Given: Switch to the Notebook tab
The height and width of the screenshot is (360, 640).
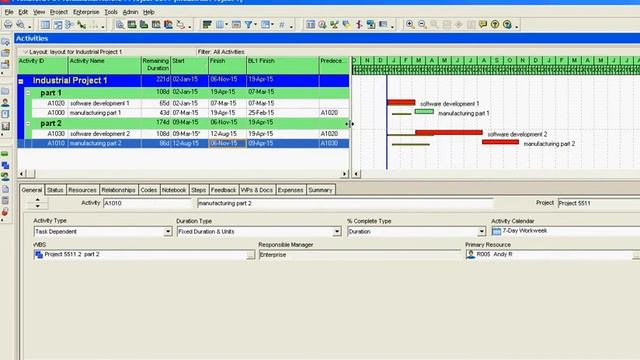Looking at the screenshot, I should click(174, 190).
